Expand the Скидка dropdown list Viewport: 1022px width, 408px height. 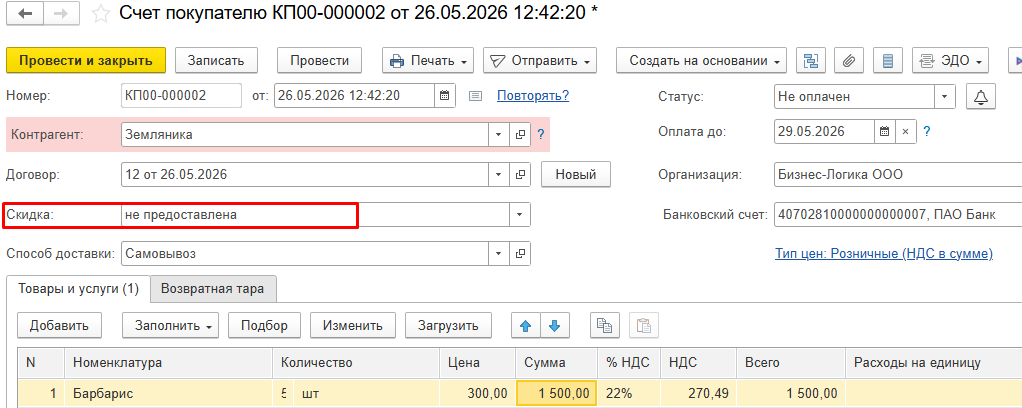520,214
